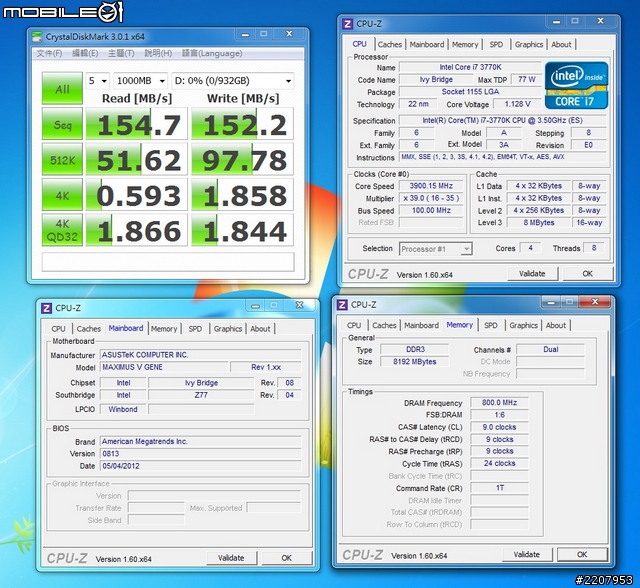Image resolution: width=640 pixels, height=588 pixels.
Task: Switch to Memory tab in CPU window
Action: tap(465, 44)
